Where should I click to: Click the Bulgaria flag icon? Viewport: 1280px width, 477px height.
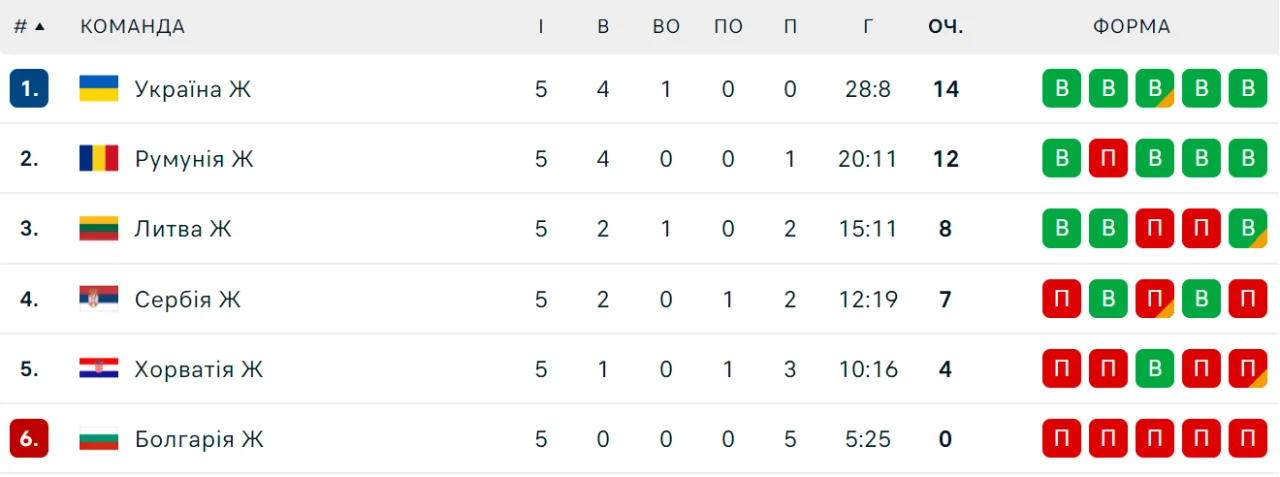point(99,439)
